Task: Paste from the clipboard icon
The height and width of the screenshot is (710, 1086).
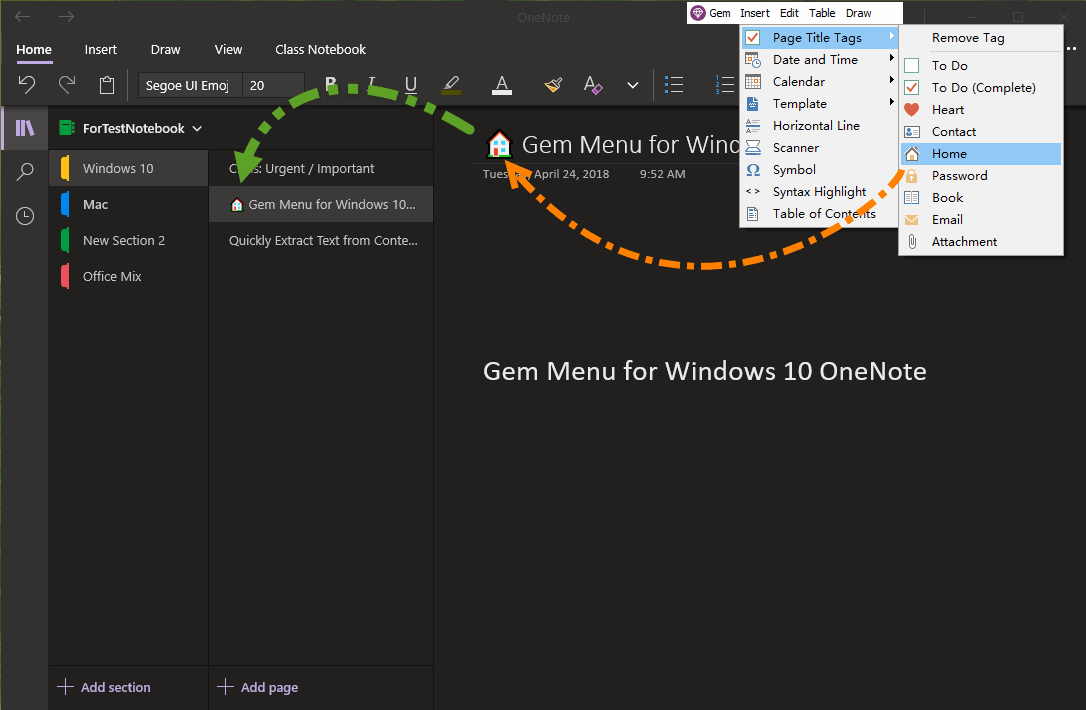Action: point(107,85)
